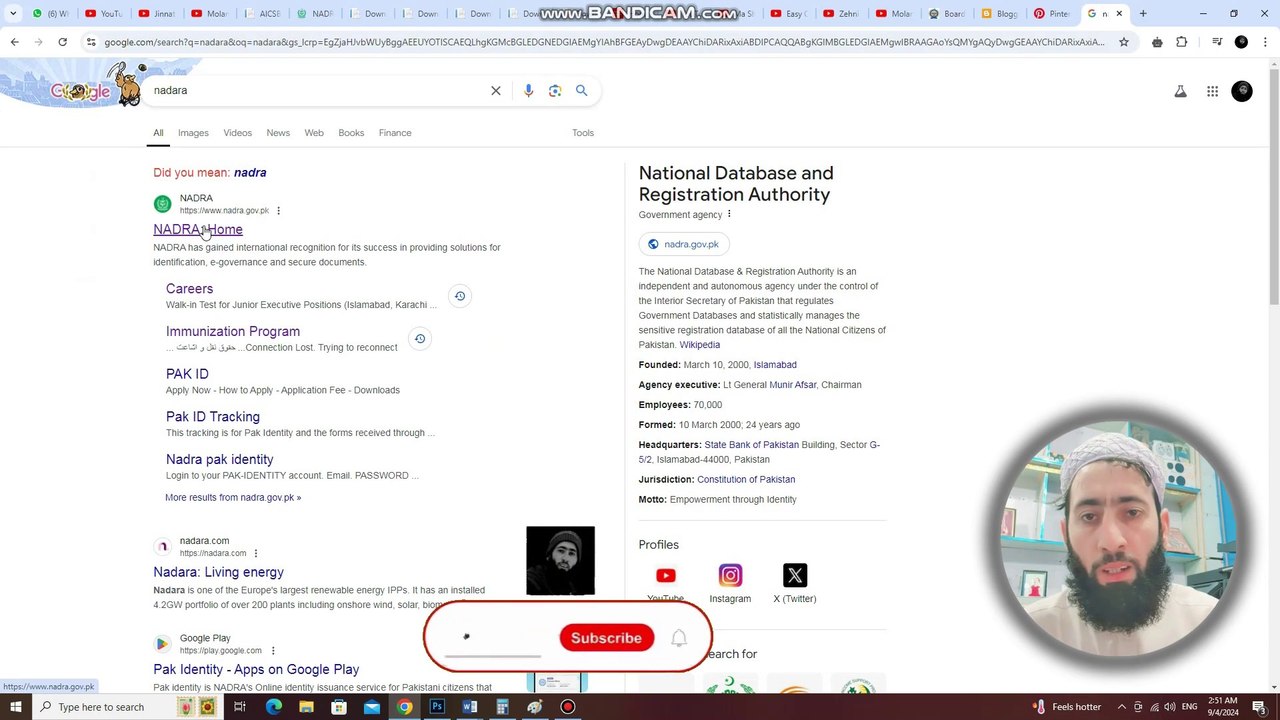Open the Chrome three-dot menu

(x=1266, y=42)
